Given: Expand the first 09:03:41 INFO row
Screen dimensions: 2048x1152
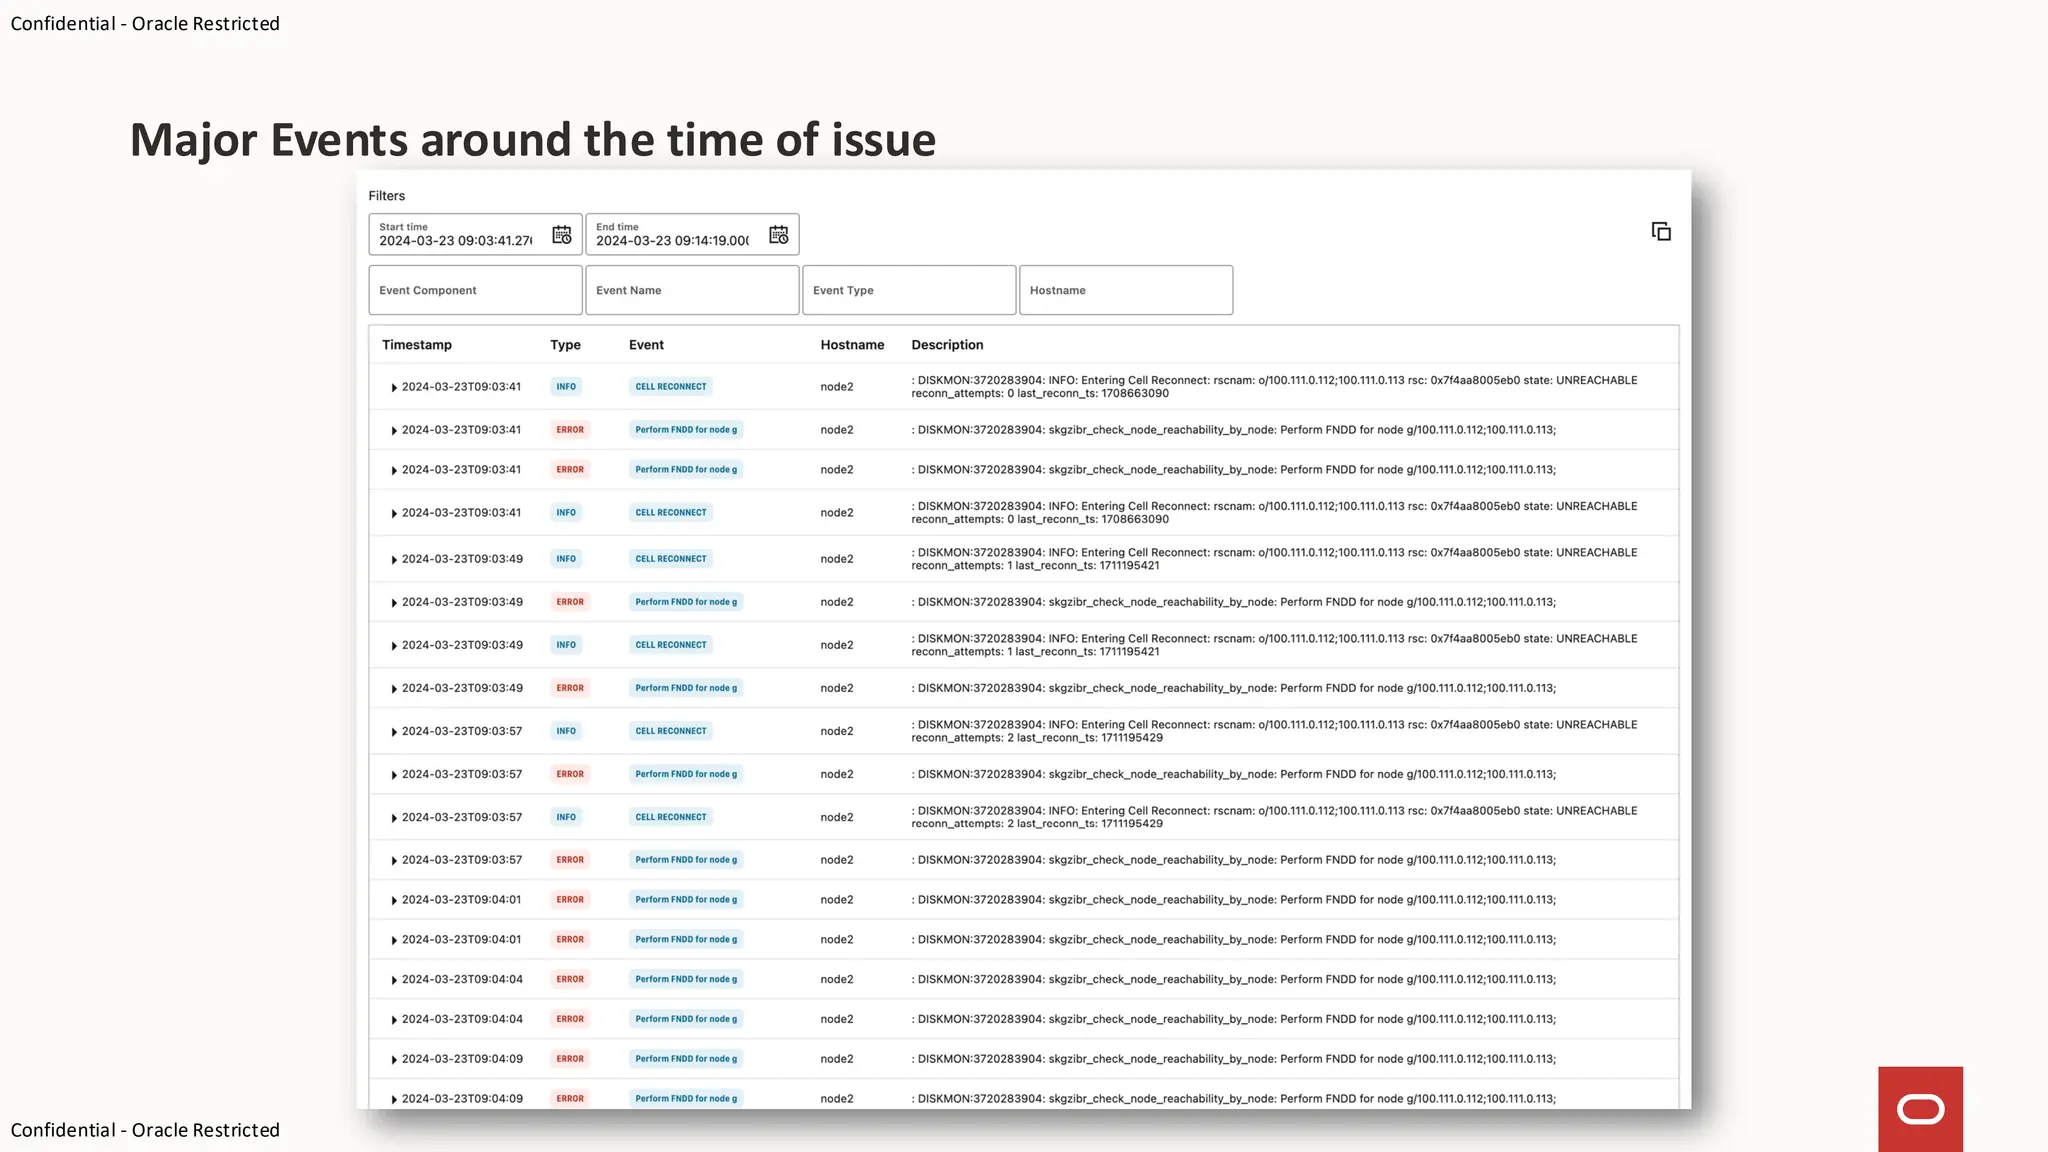Looking at the screenshot, I should [394, 387].
